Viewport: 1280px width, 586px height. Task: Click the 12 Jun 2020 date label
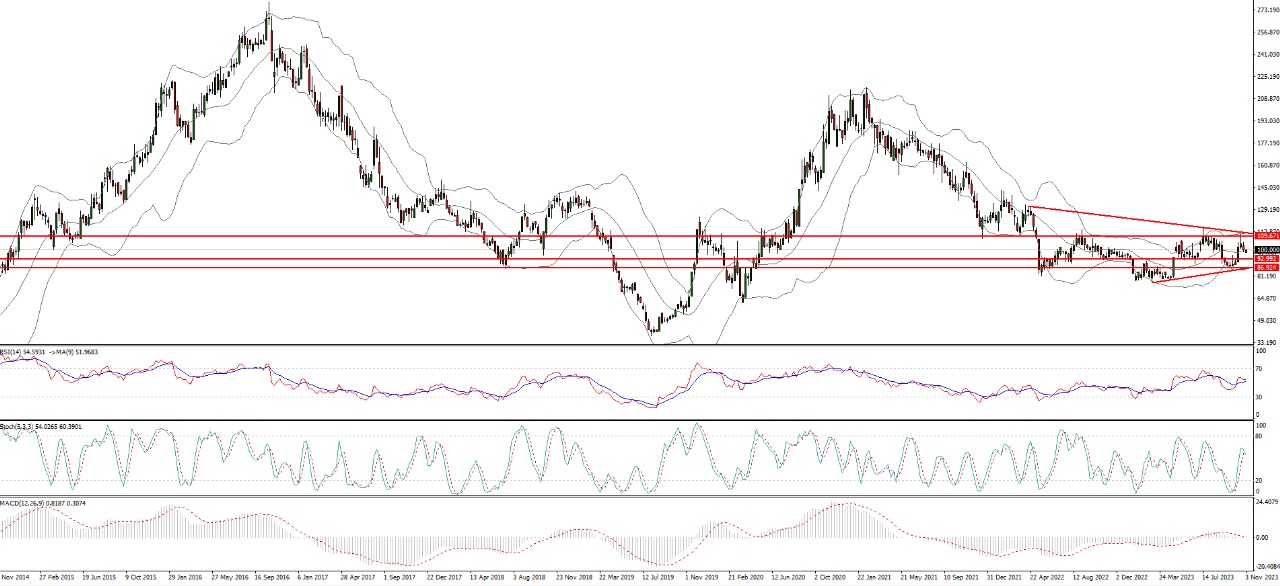[x=787, y=577]
